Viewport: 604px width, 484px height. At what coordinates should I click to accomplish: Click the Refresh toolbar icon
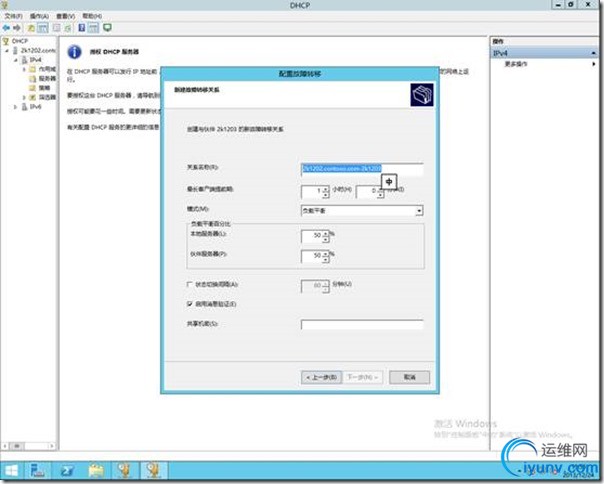(x=68, y=28)
